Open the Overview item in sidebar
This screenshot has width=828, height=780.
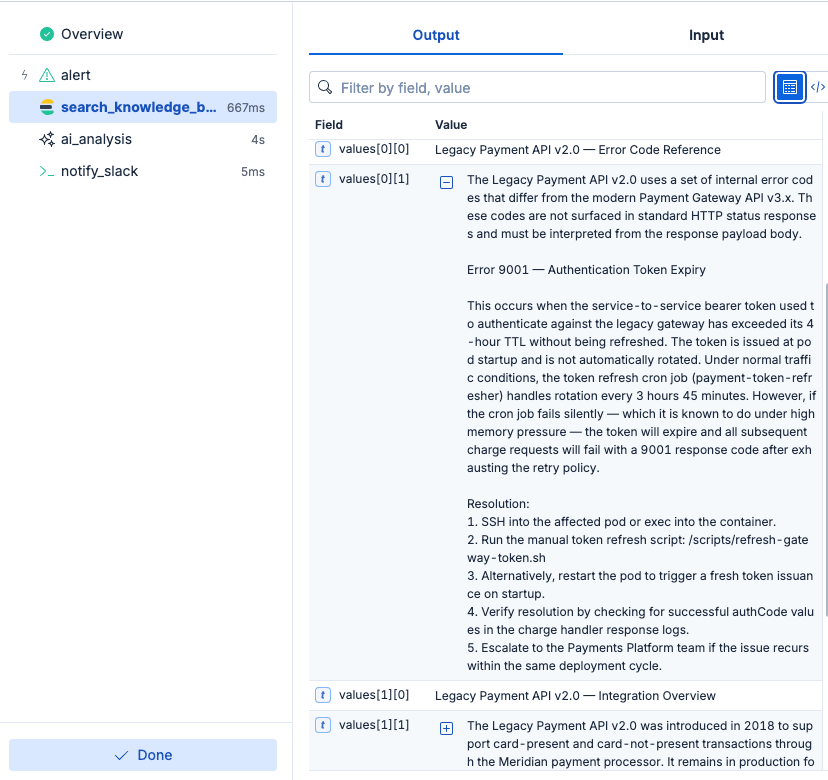coord(92,34)
